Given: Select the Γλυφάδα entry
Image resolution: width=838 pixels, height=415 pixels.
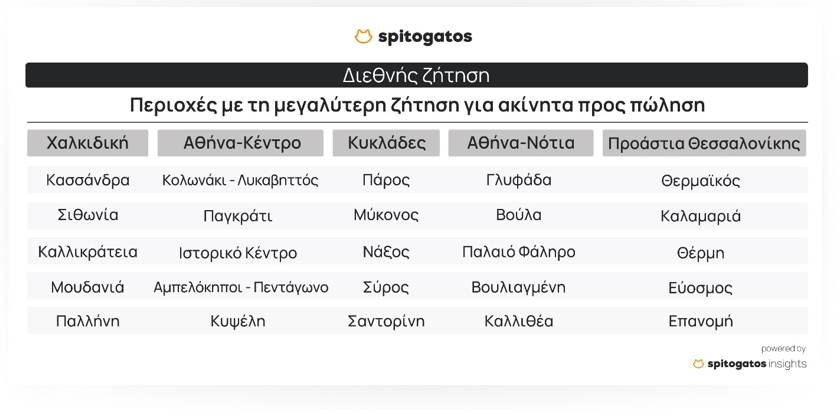Looking at the screenshot, I should [x=519, y=181].
